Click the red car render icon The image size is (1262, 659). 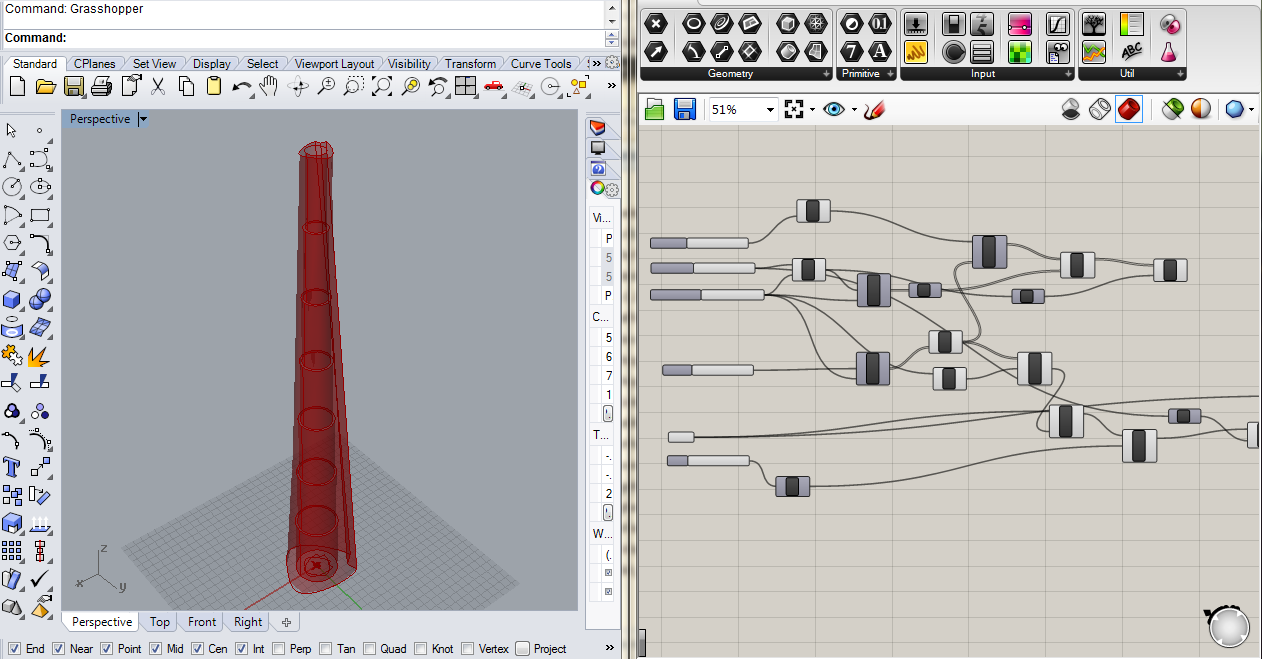(493, 87)
